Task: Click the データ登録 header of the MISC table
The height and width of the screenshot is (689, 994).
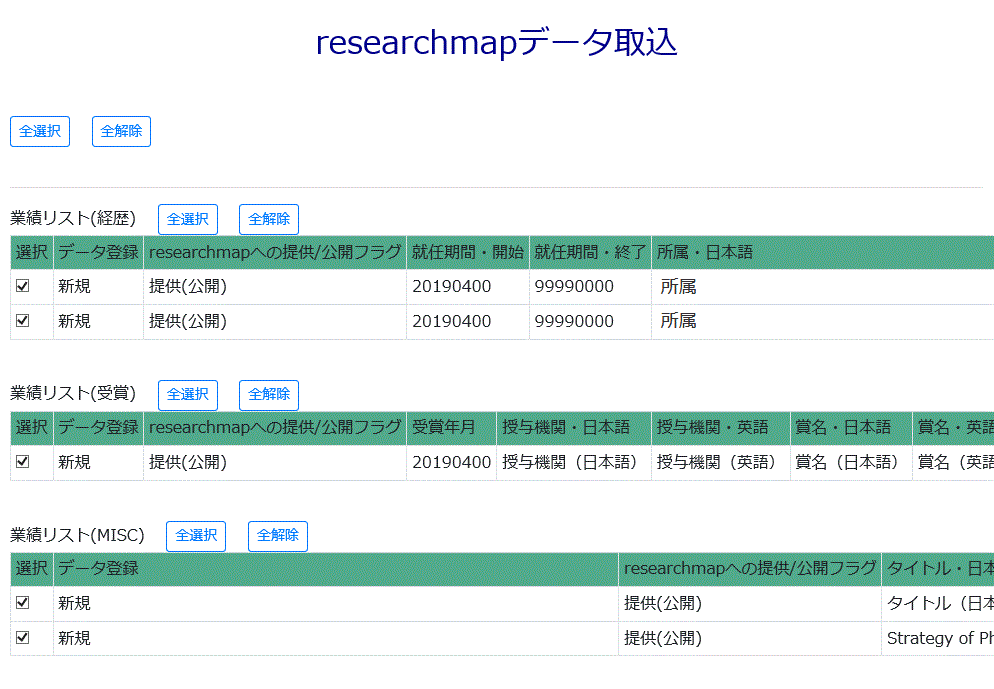Action: point(336,569)
